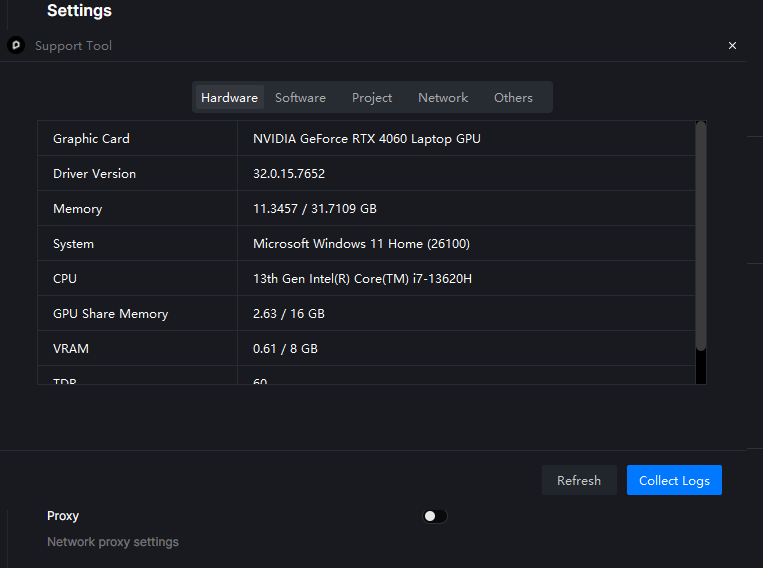Click the Collect Logs button

click(x=674, y=480)
